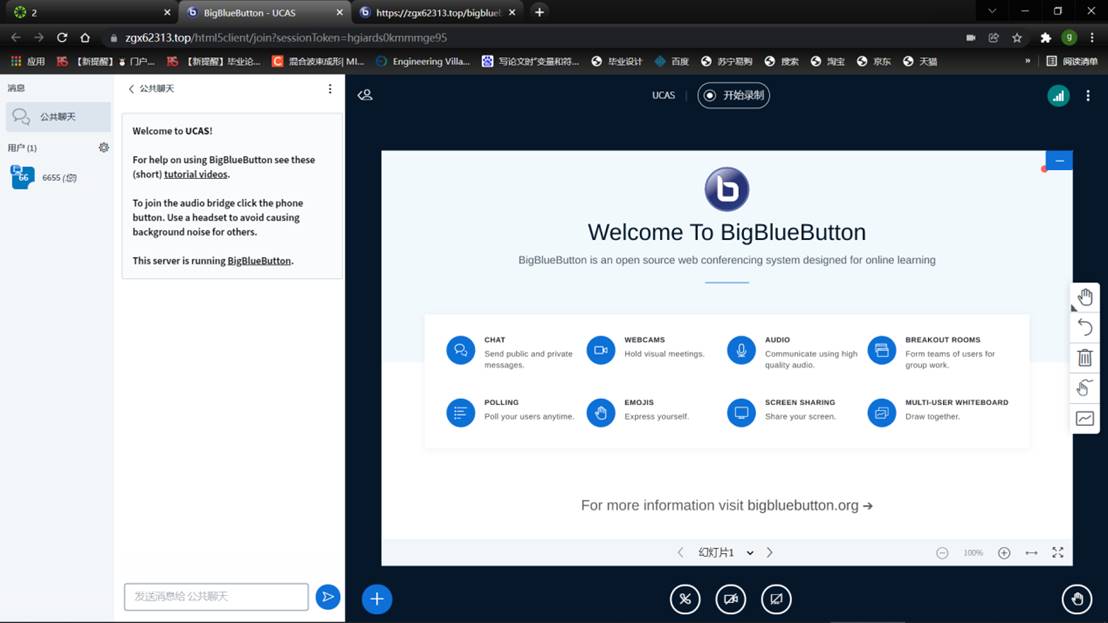Start screen sharing button
The height and width of the screenshot is (623, 1108).
[777, 599]
